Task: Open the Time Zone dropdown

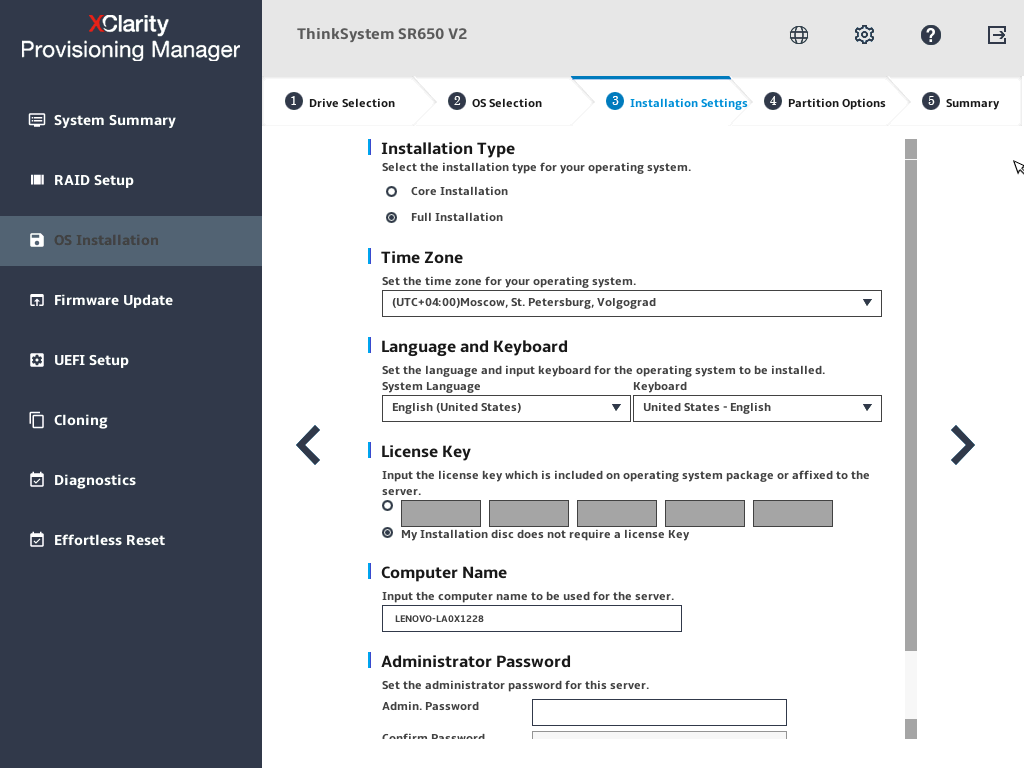Action: [632, 303]
